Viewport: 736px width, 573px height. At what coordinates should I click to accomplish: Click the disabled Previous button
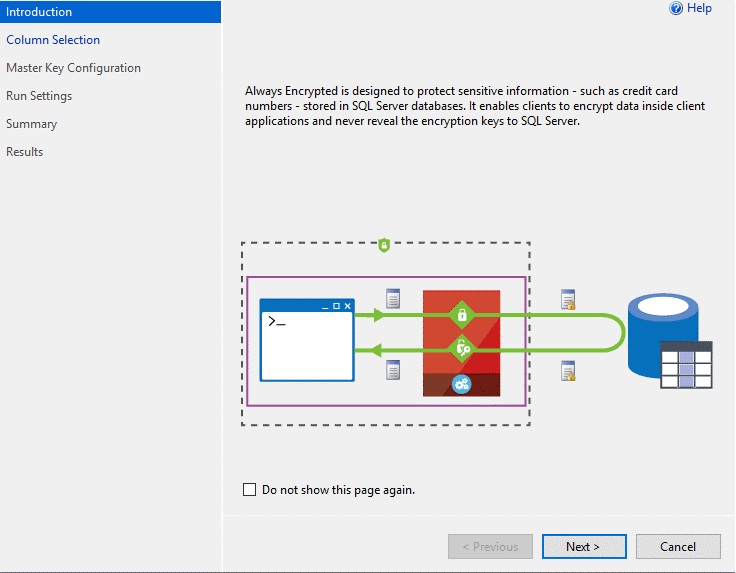(490, 547)
